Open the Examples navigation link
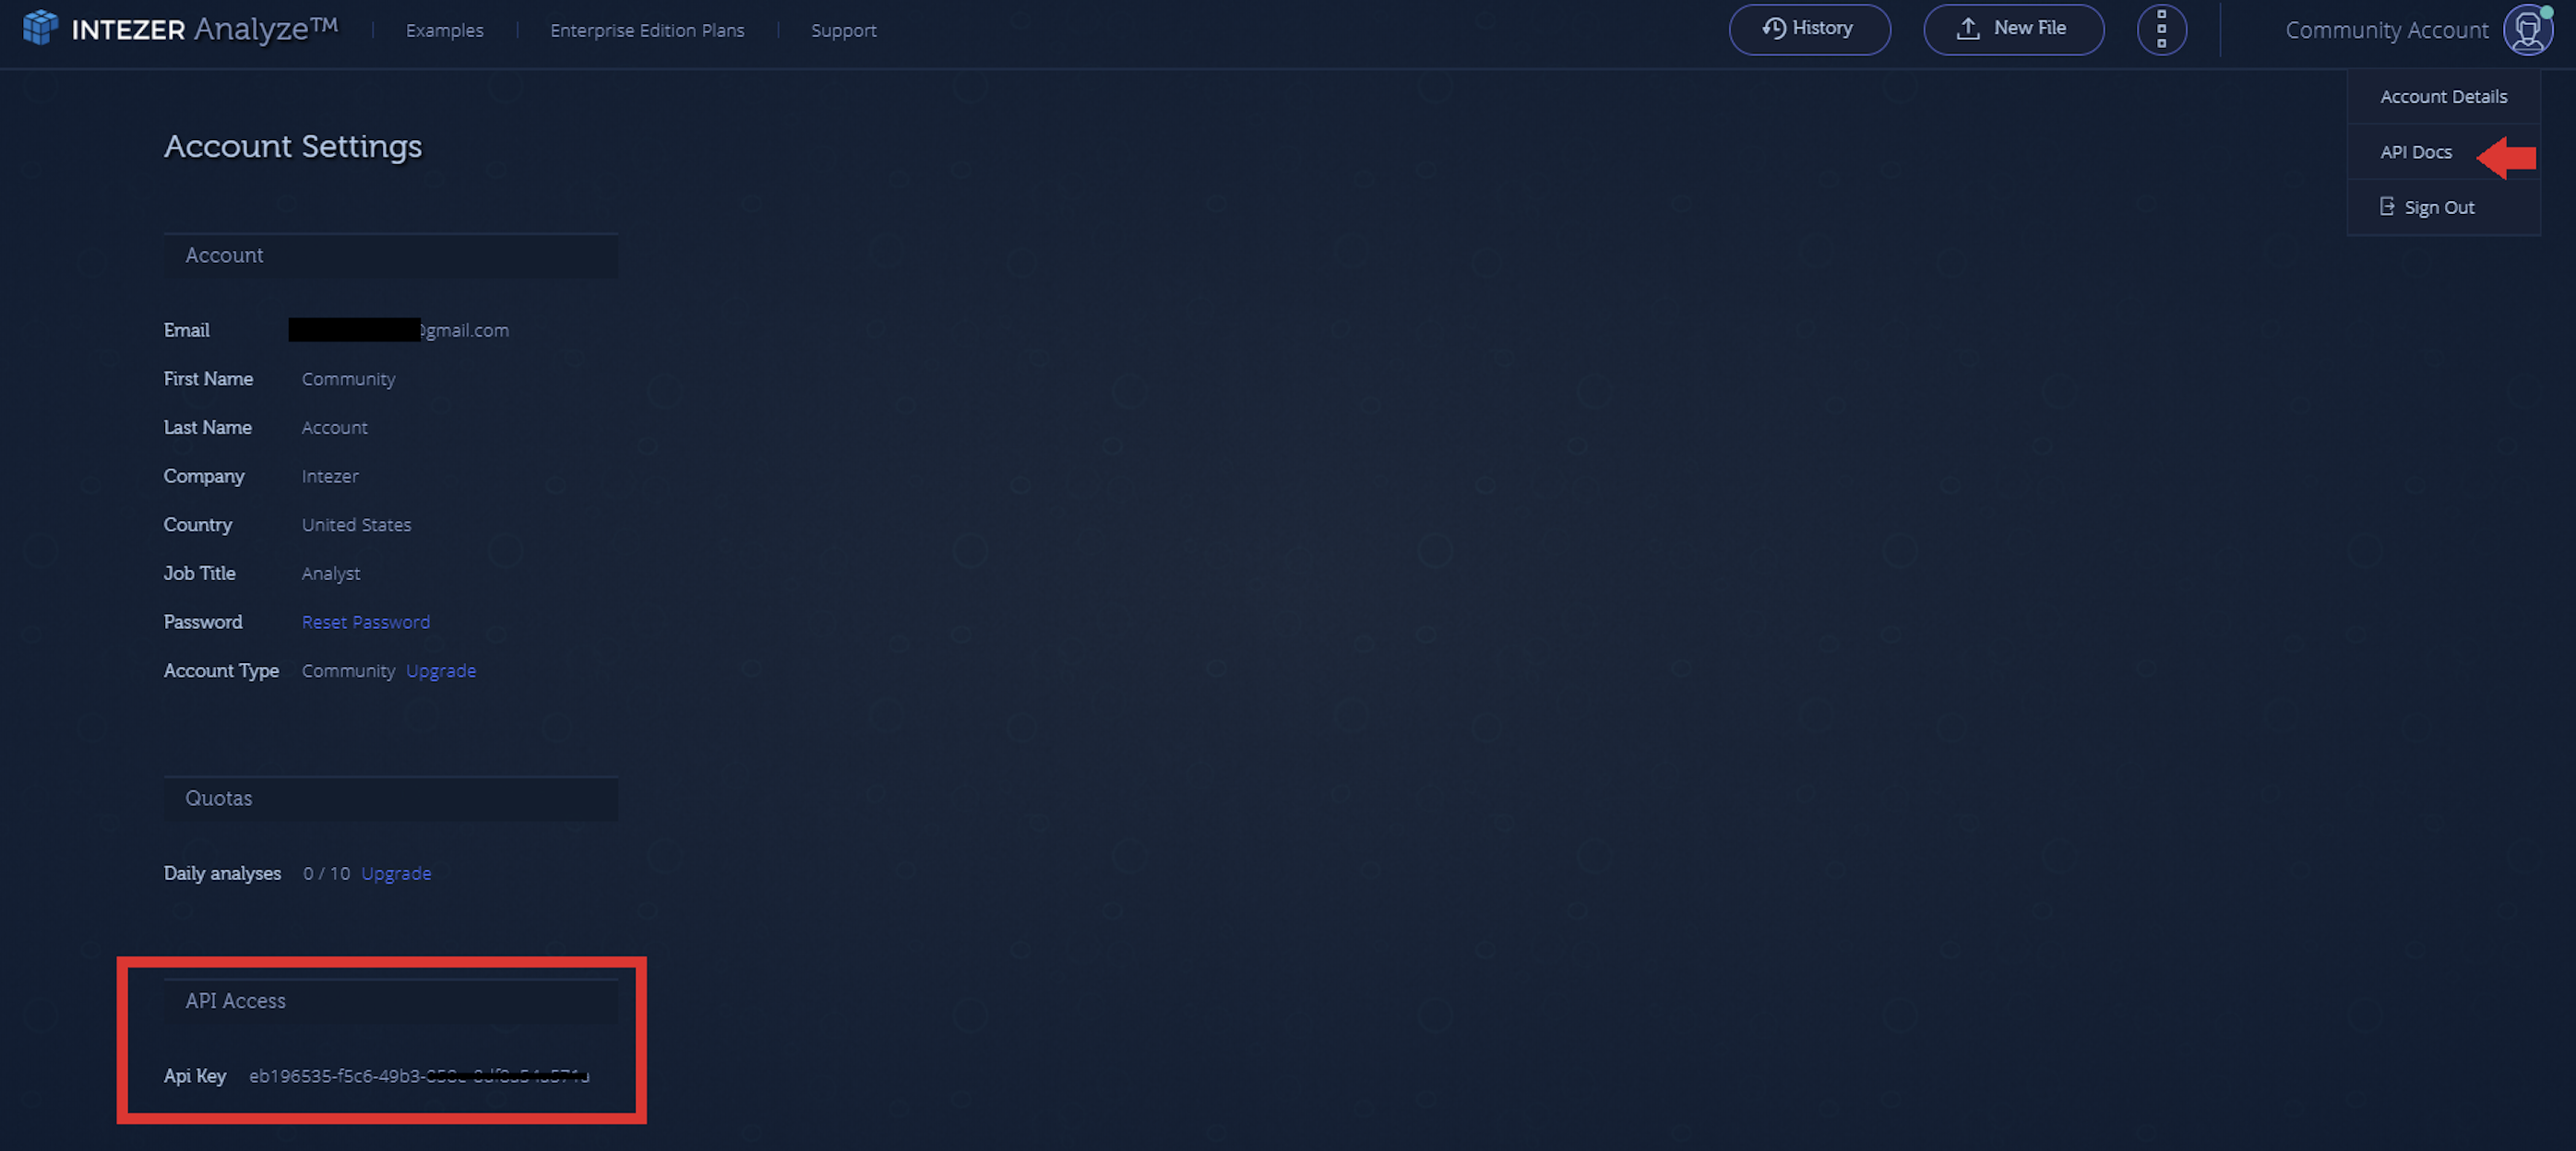Image resolution: width=2576 pixels, height=1151 pixels. tap(444, 30)
